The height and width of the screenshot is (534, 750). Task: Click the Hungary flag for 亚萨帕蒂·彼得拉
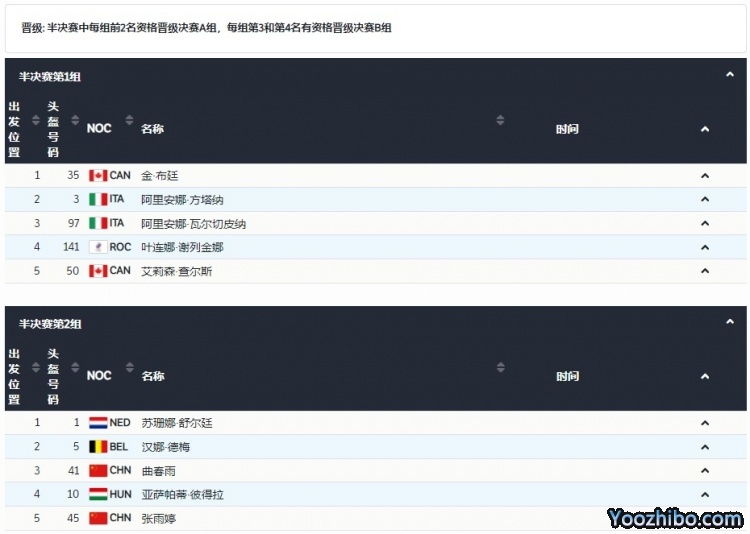pos(98,494)
